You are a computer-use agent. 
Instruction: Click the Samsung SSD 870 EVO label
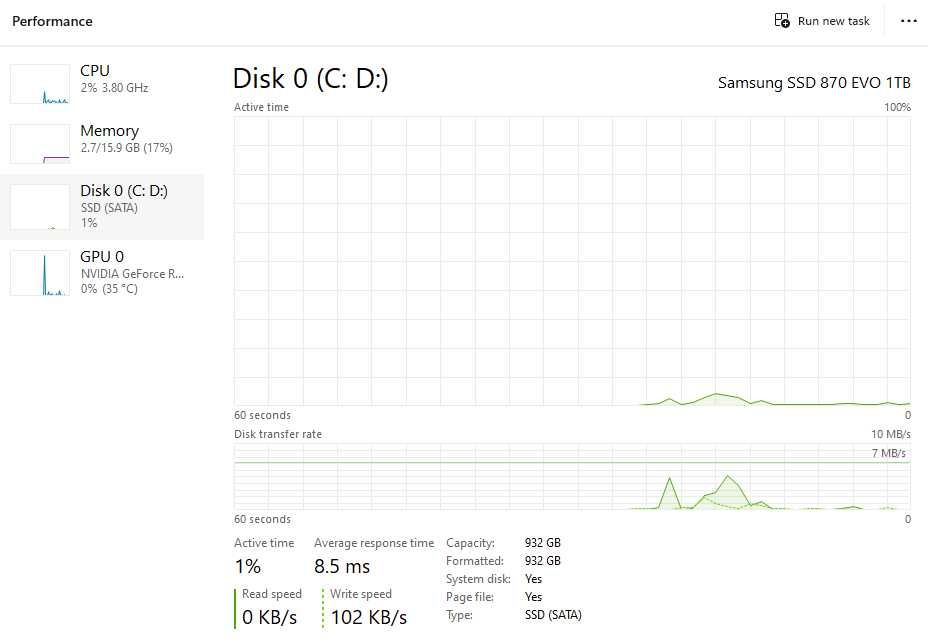[814, 83]
